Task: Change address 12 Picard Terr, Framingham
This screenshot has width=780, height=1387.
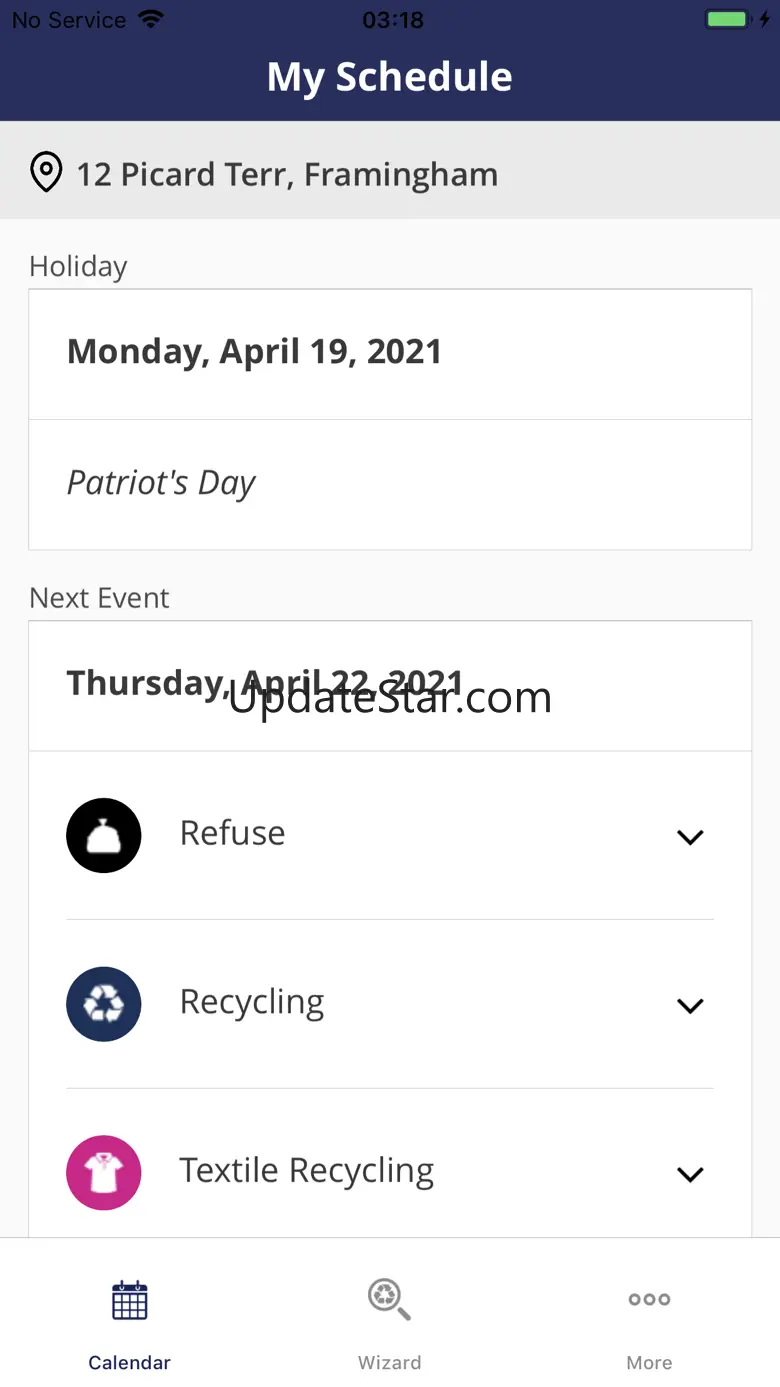Action: pyautogui.click(x=287, y=174)
